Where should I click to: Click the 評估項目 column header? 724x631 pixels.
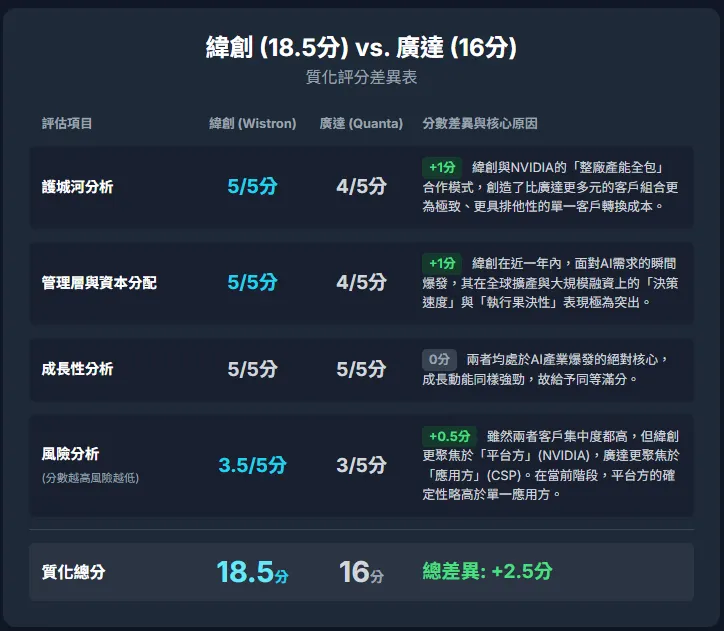click(67, 123)
